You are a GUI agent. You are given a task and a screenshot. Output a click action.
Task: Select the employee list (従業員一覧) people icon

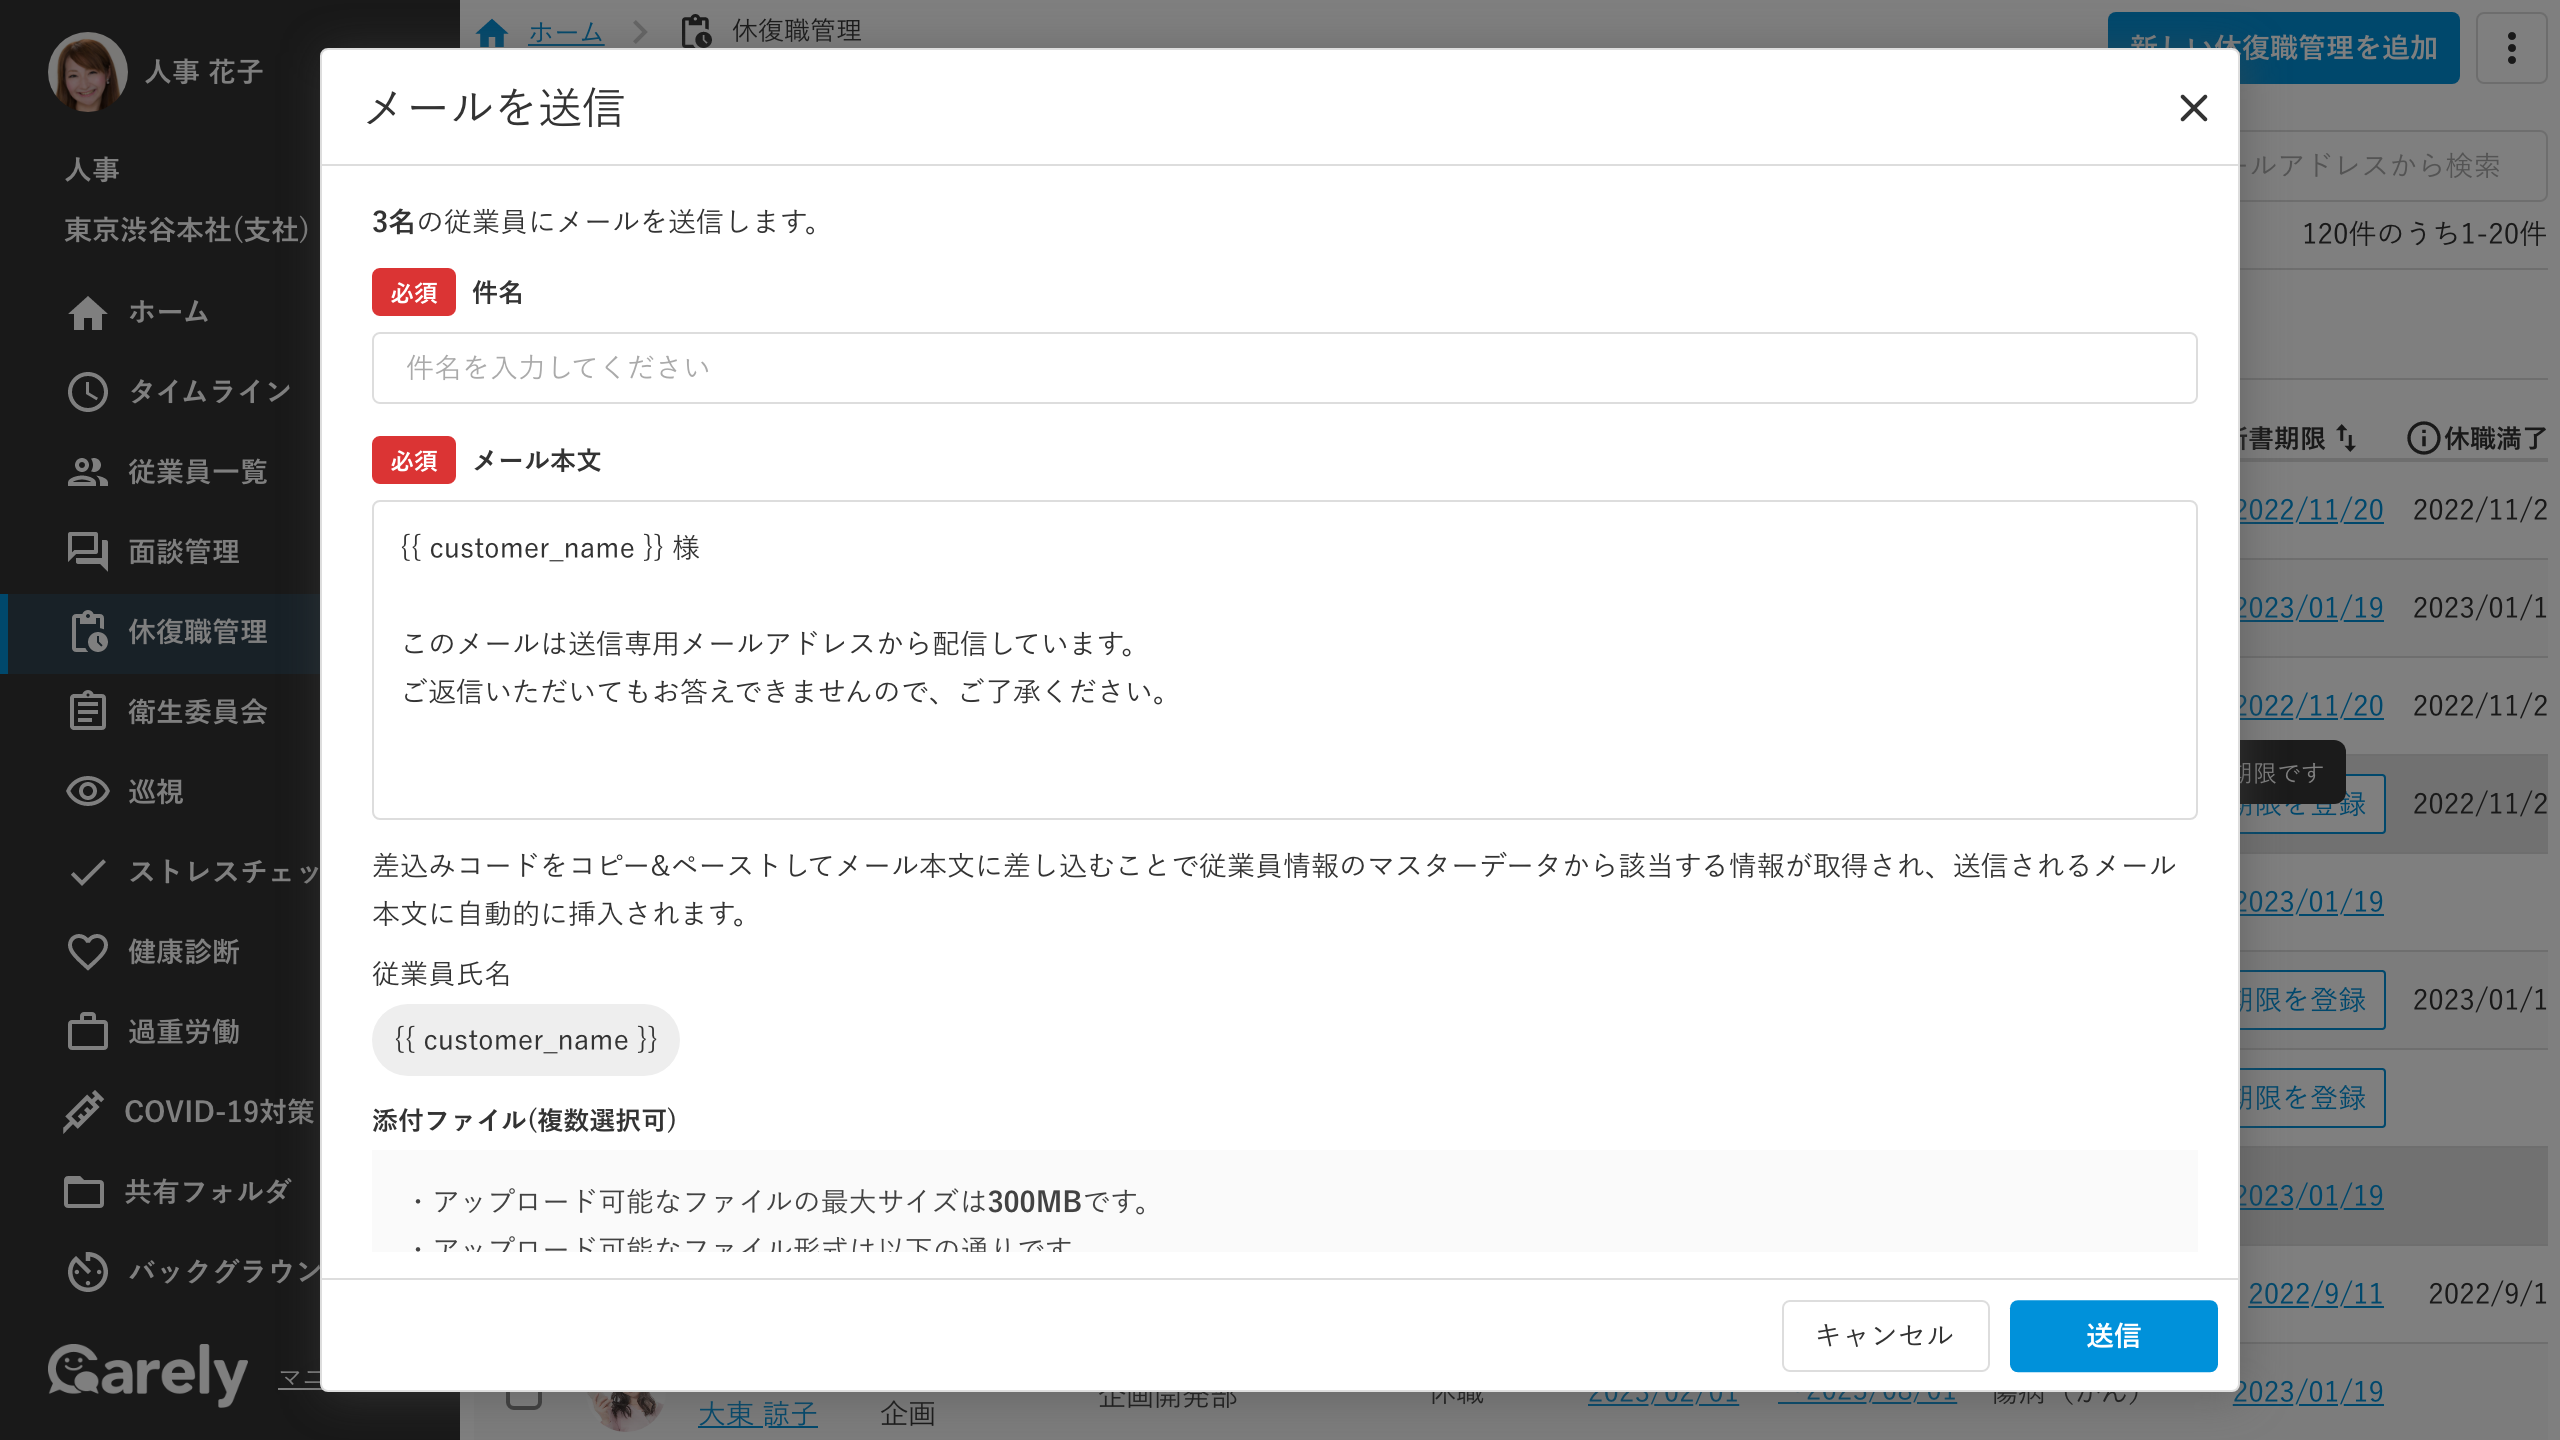(x=87, y=472)
